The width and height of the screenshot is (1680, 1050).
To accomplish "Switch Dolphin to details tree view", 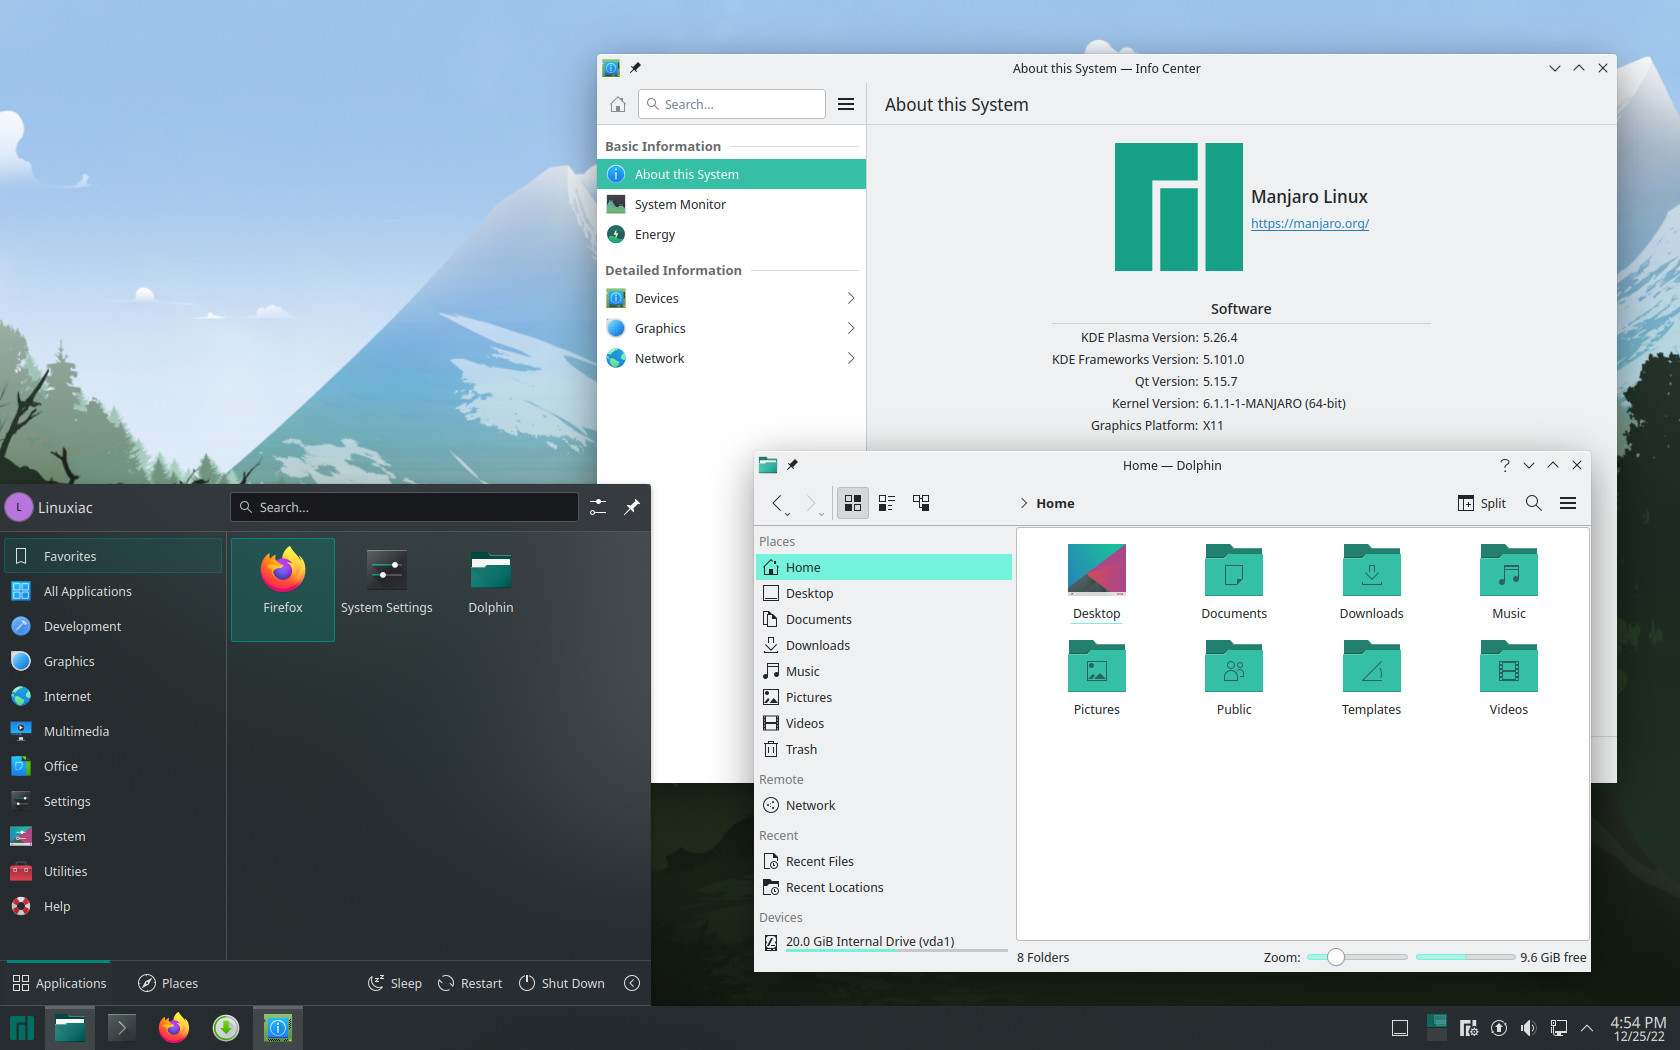I will pyautogui.click(x=921, y=503).
